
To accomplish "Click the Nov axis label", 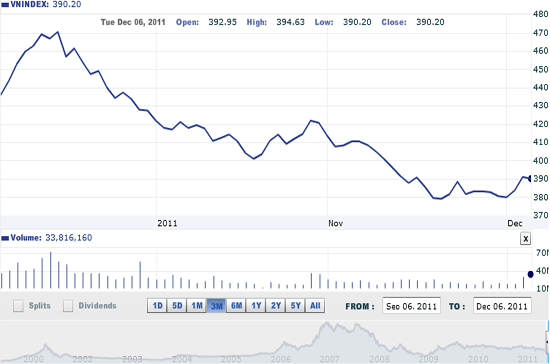I will point(335,223).
